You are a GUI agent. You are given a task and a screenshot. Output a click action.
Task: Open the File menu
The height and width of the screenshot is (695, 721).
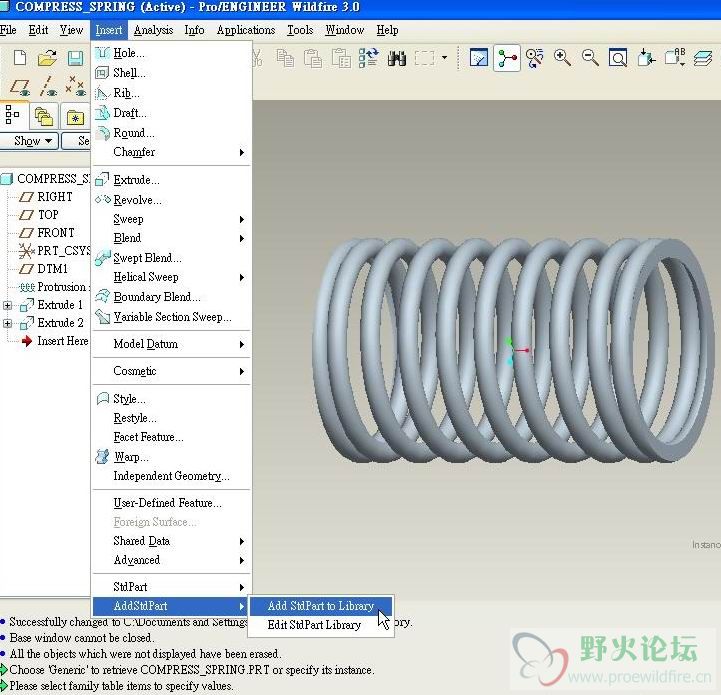click(8, 30)
